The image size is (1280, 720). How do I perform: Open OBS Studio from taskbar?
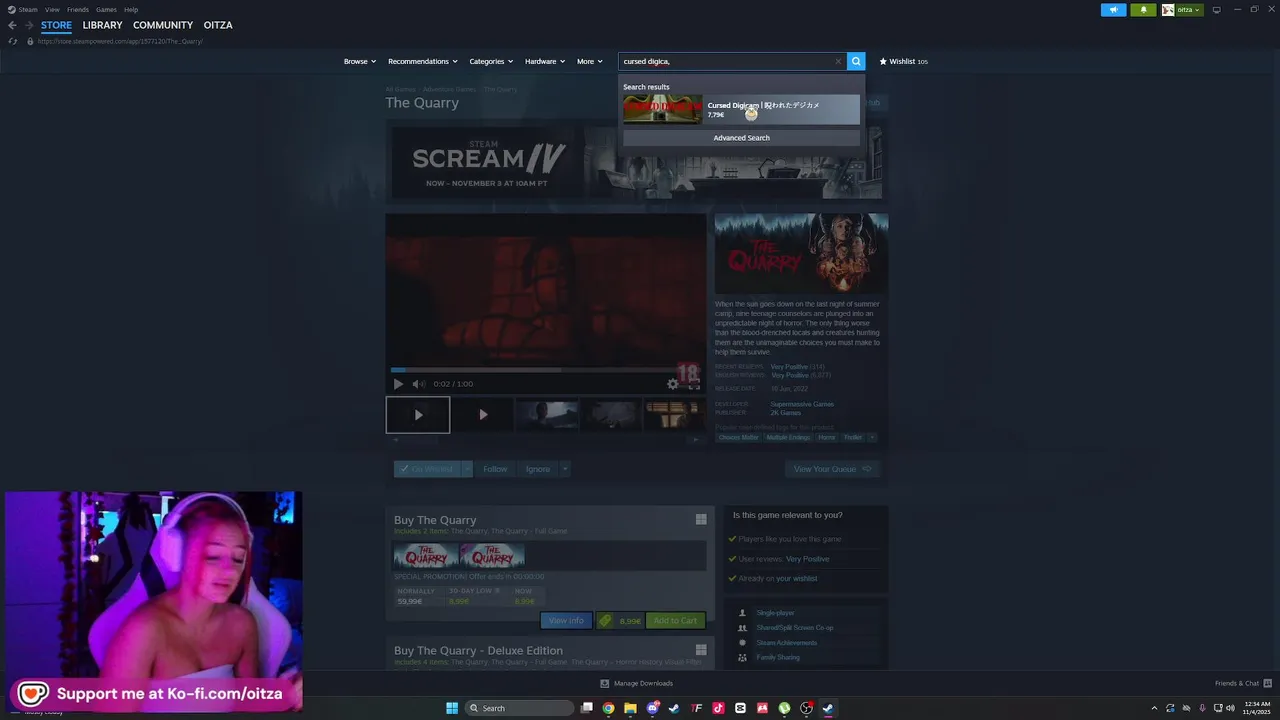[x=806, y=708]
